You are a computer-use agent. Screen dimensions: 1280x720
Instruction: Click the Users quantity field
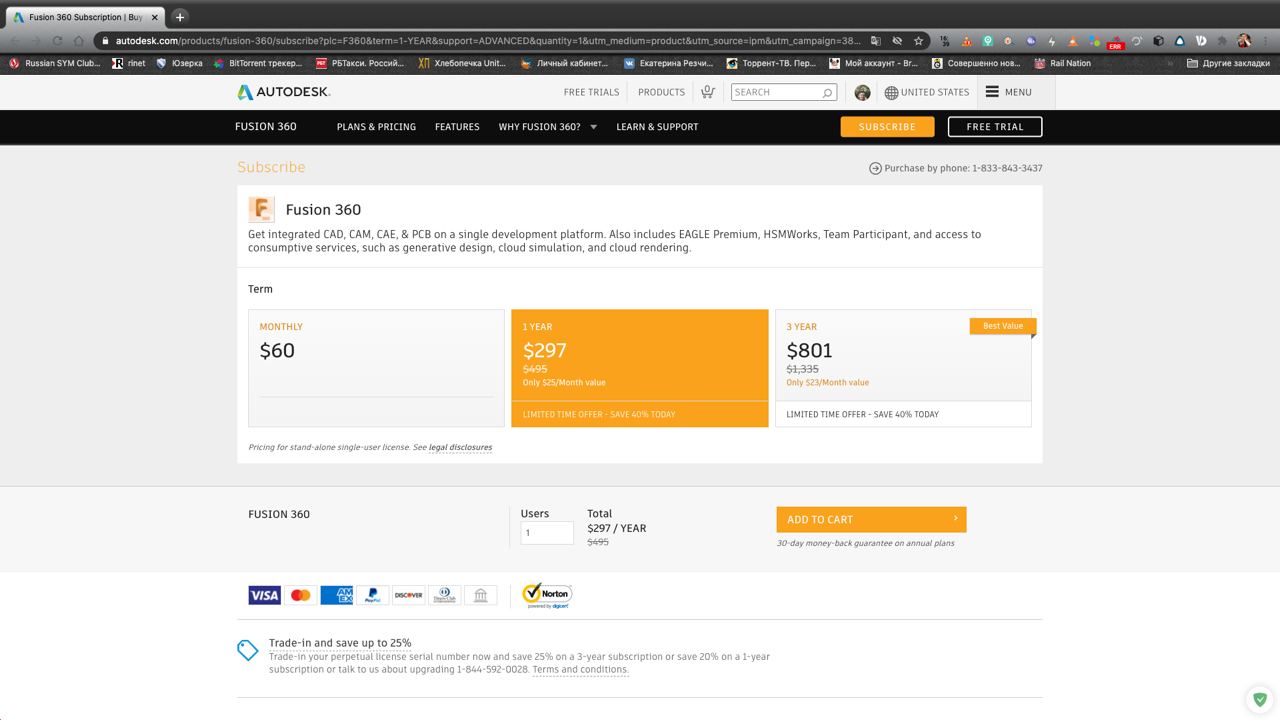click(547, 533)
